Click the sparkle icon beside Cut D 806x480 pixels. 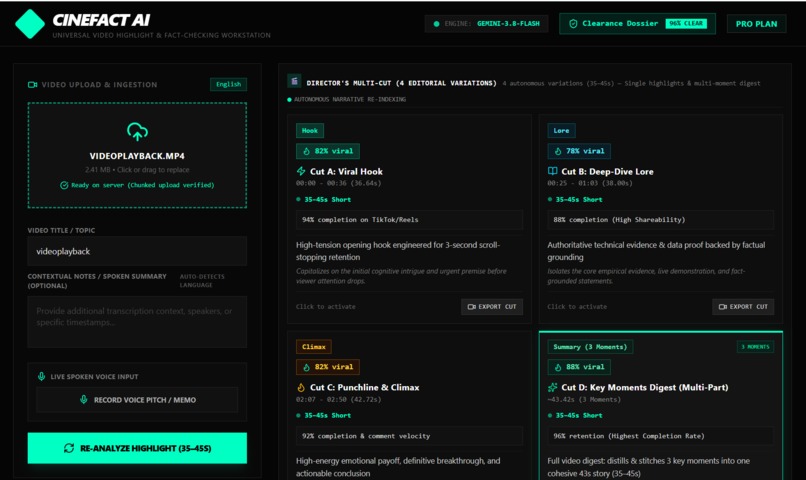[x=553, y=387]
